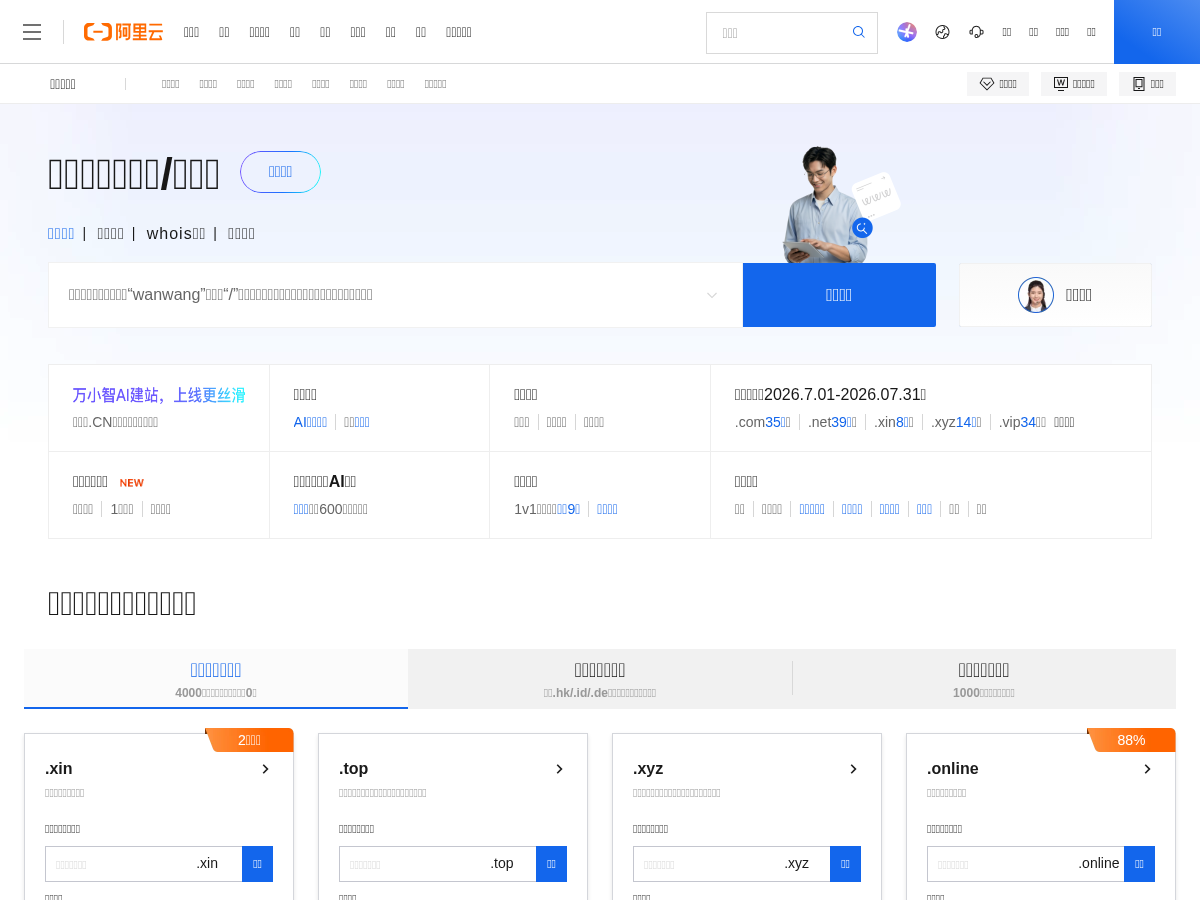The image size is (1200, 900).
Task: Click the solid blue button at header's right end
Action: [x=1157, y=32]
